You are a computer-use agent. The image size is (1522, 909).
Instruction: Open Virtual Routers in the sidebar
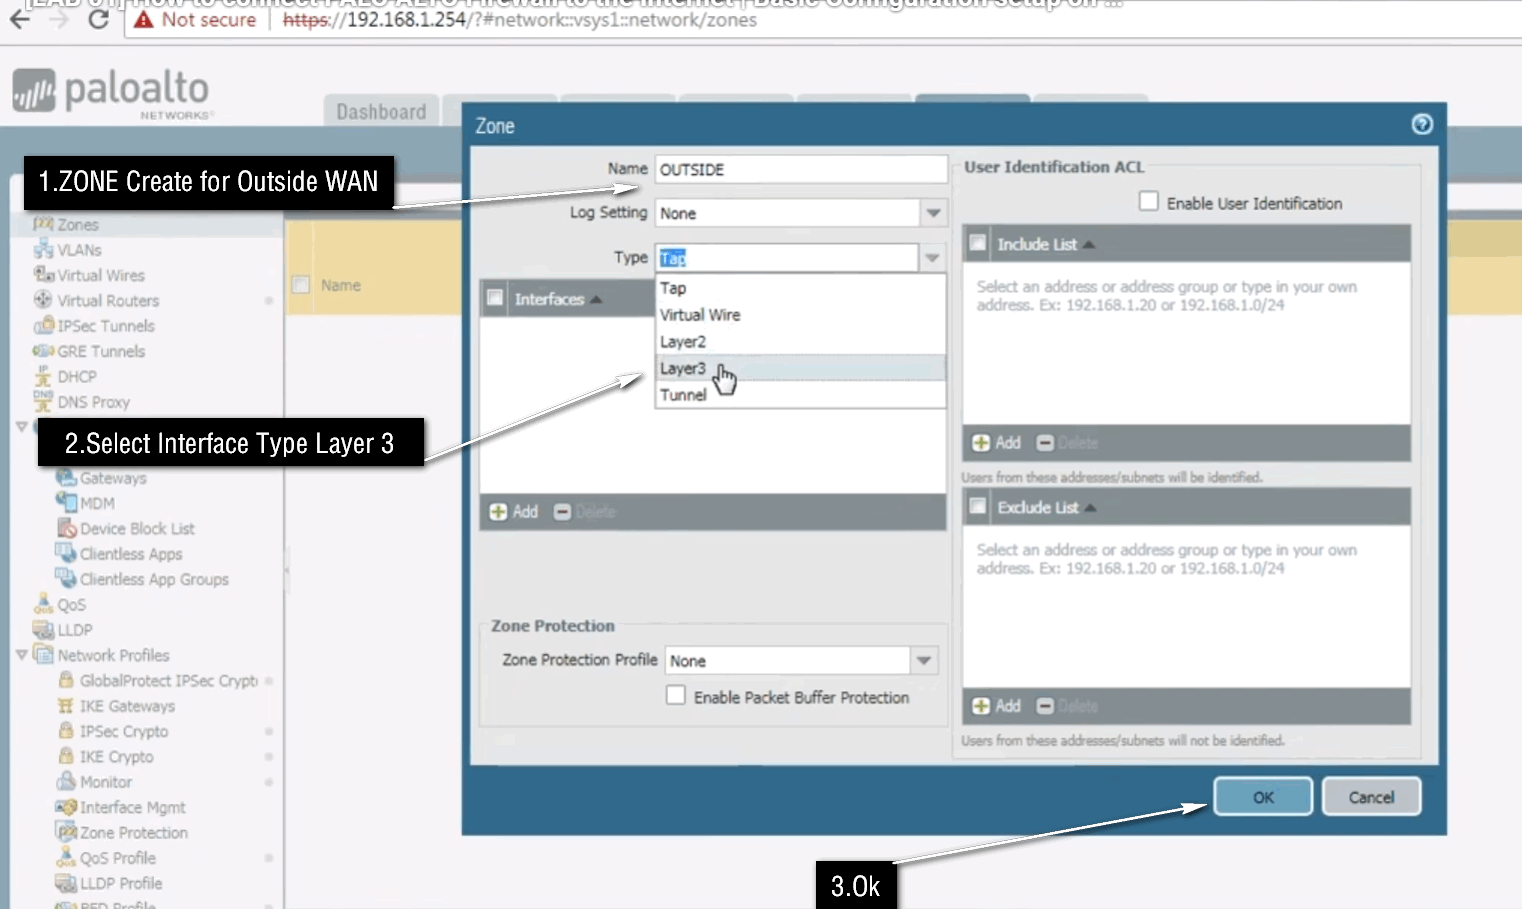[x=108, y=301]
